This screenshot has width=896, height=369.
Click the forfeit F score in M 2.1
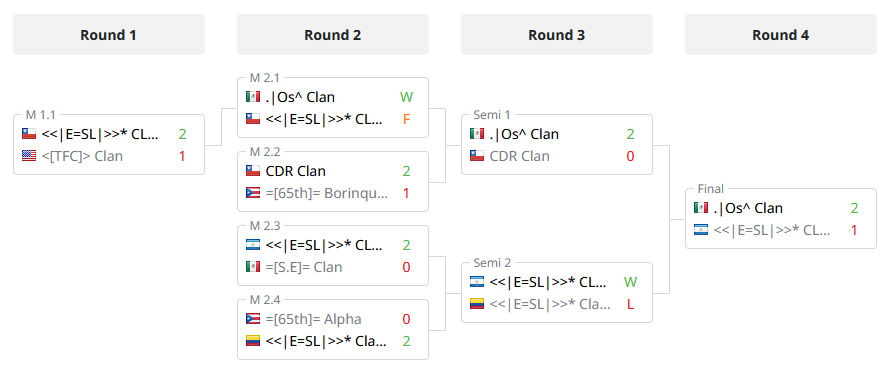coord(406,119)
